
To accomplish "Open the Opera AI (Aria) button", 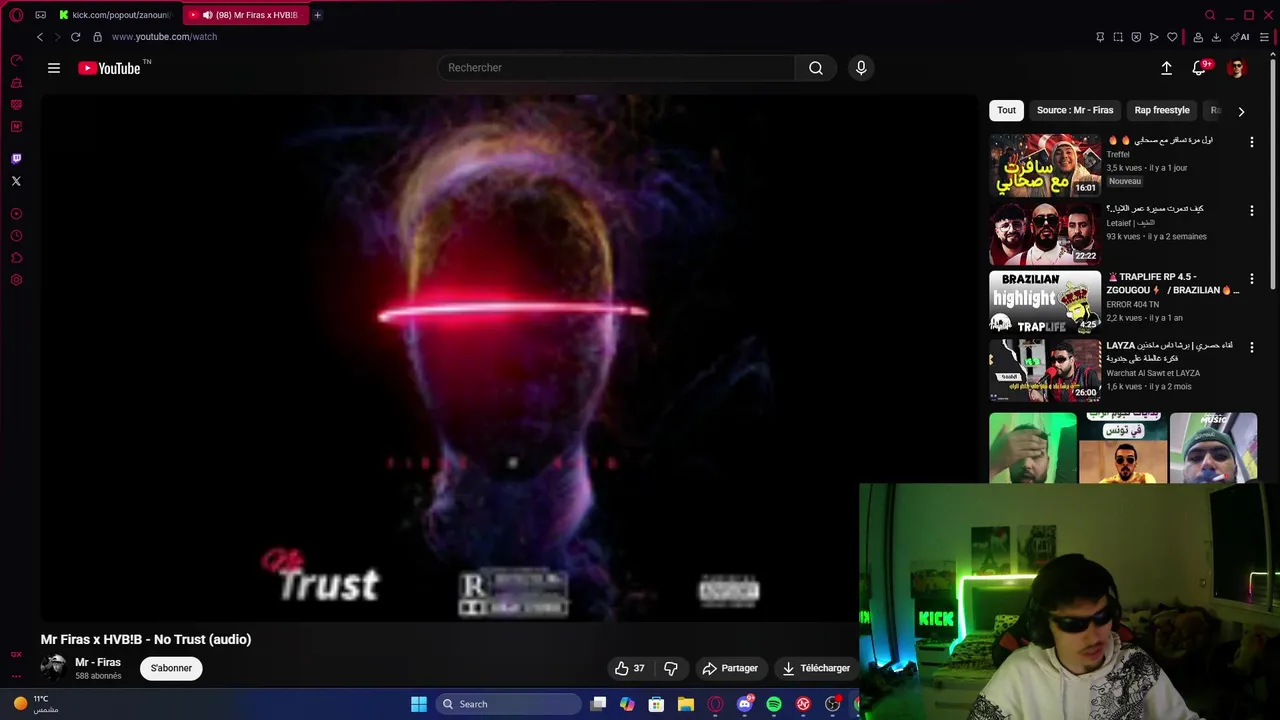I will (x=1241, y=37).
